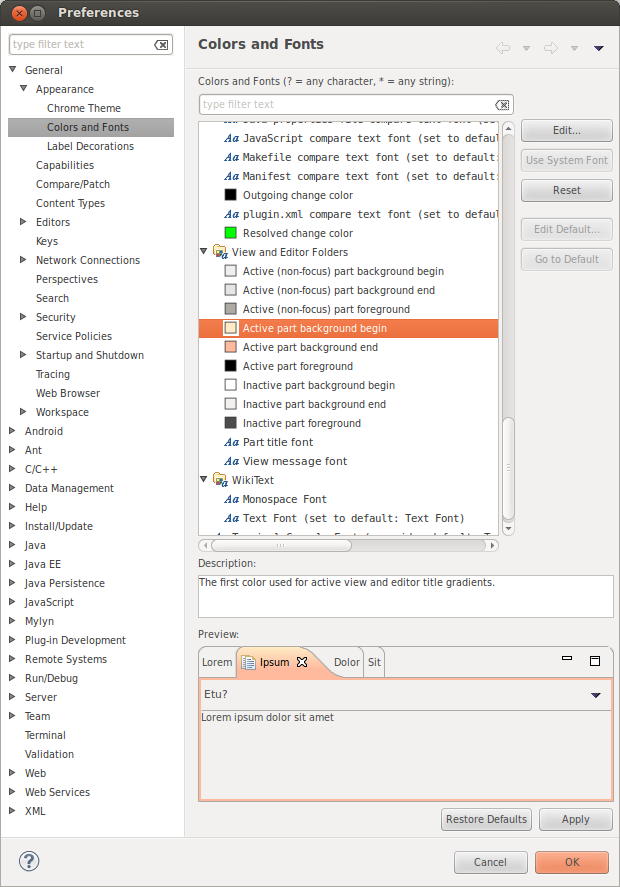The width and height of the screenshot is (620, 887).
Task: Select the Terminal preference page
Action: (x=45, y=735)
